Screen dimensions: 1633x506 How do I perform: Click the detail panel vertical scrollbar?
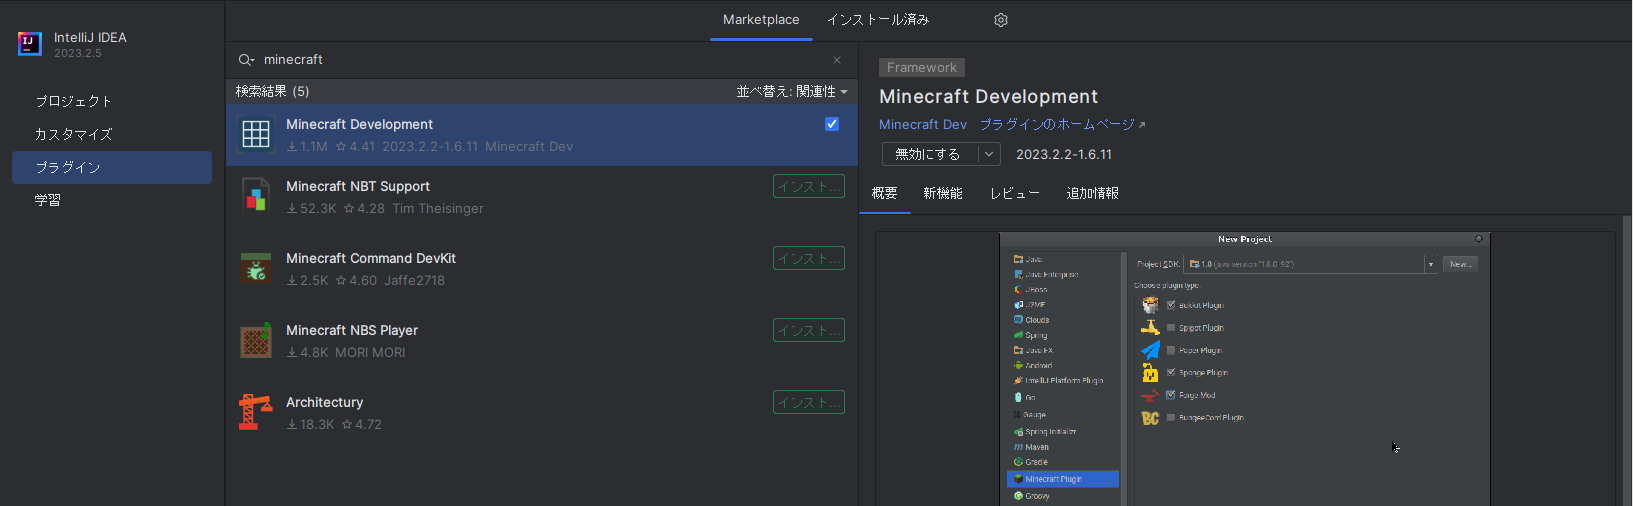pos(1627,360)
